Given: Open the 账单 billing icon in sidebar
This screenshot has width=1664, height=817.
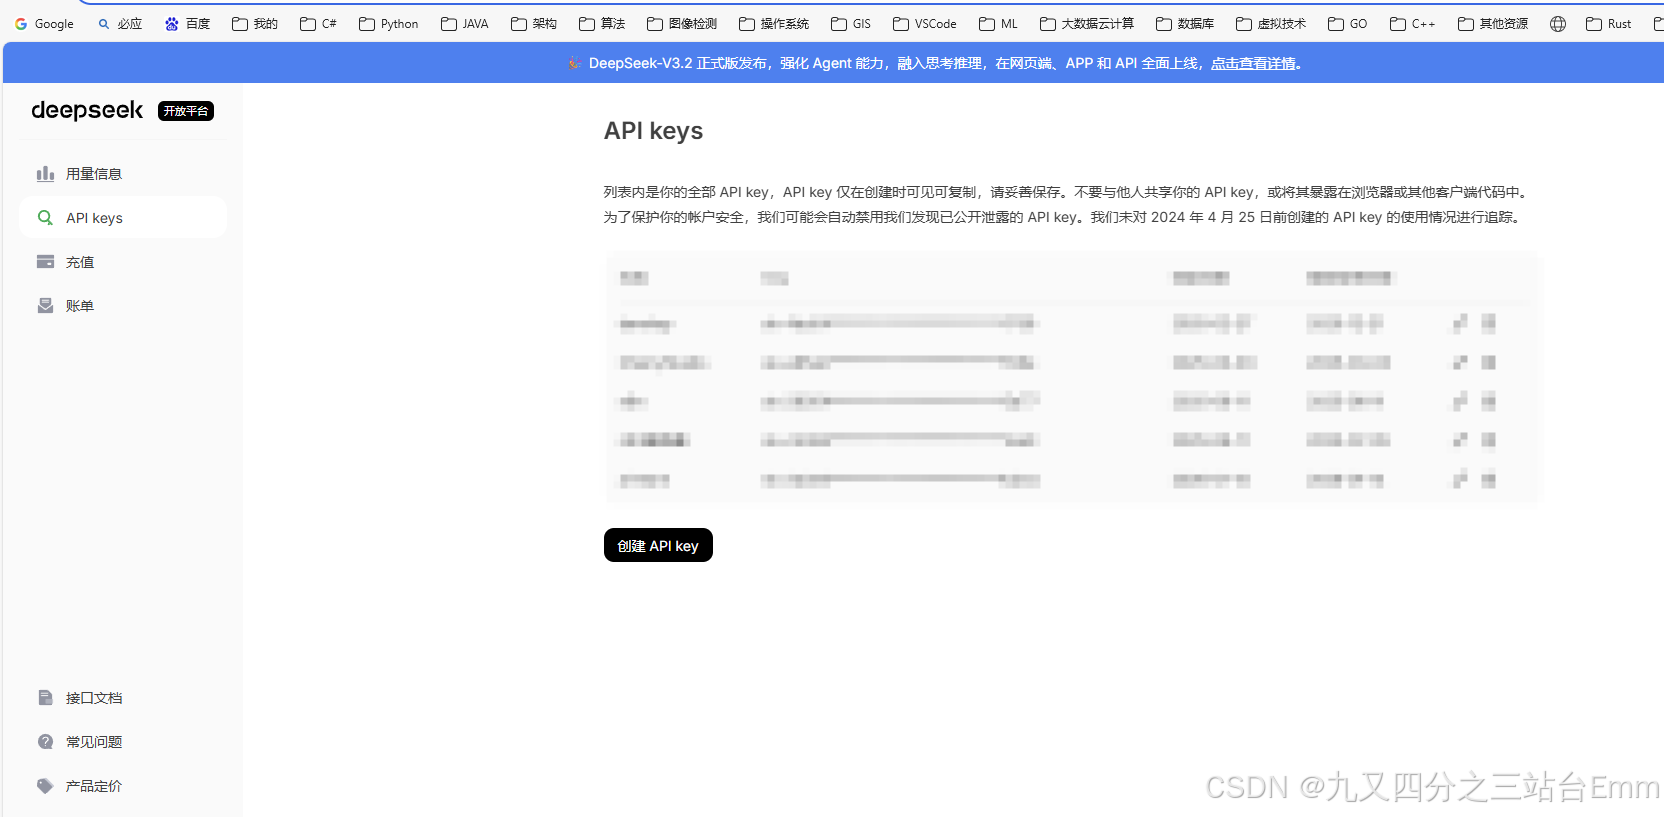Looking at the screenshot, I should point(45,306).
